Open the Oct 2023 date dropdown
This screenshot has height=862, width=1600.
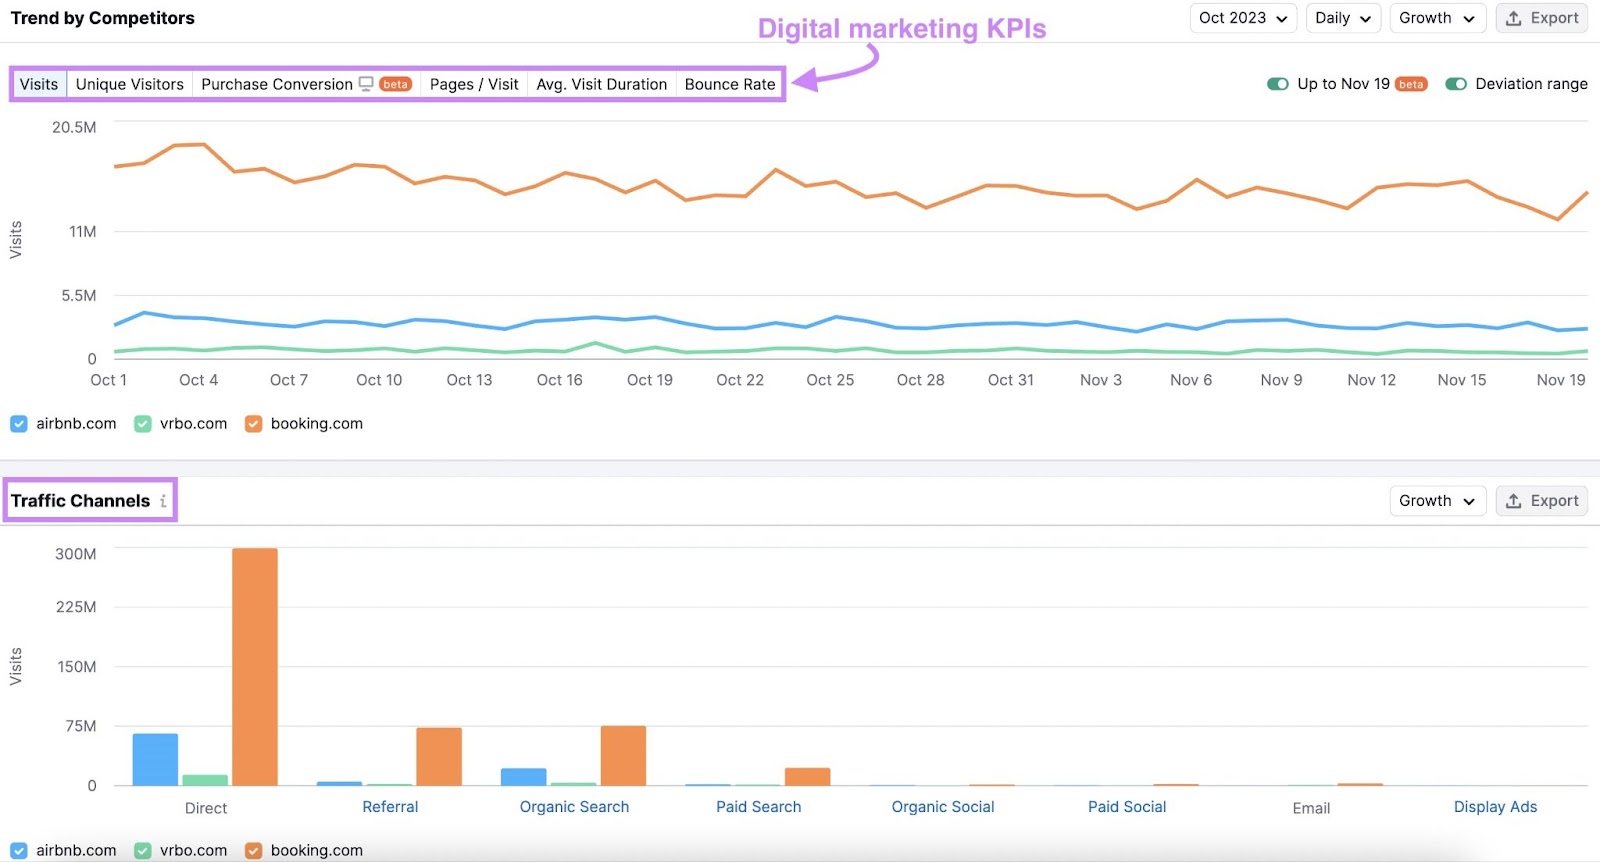(1243, 18)
